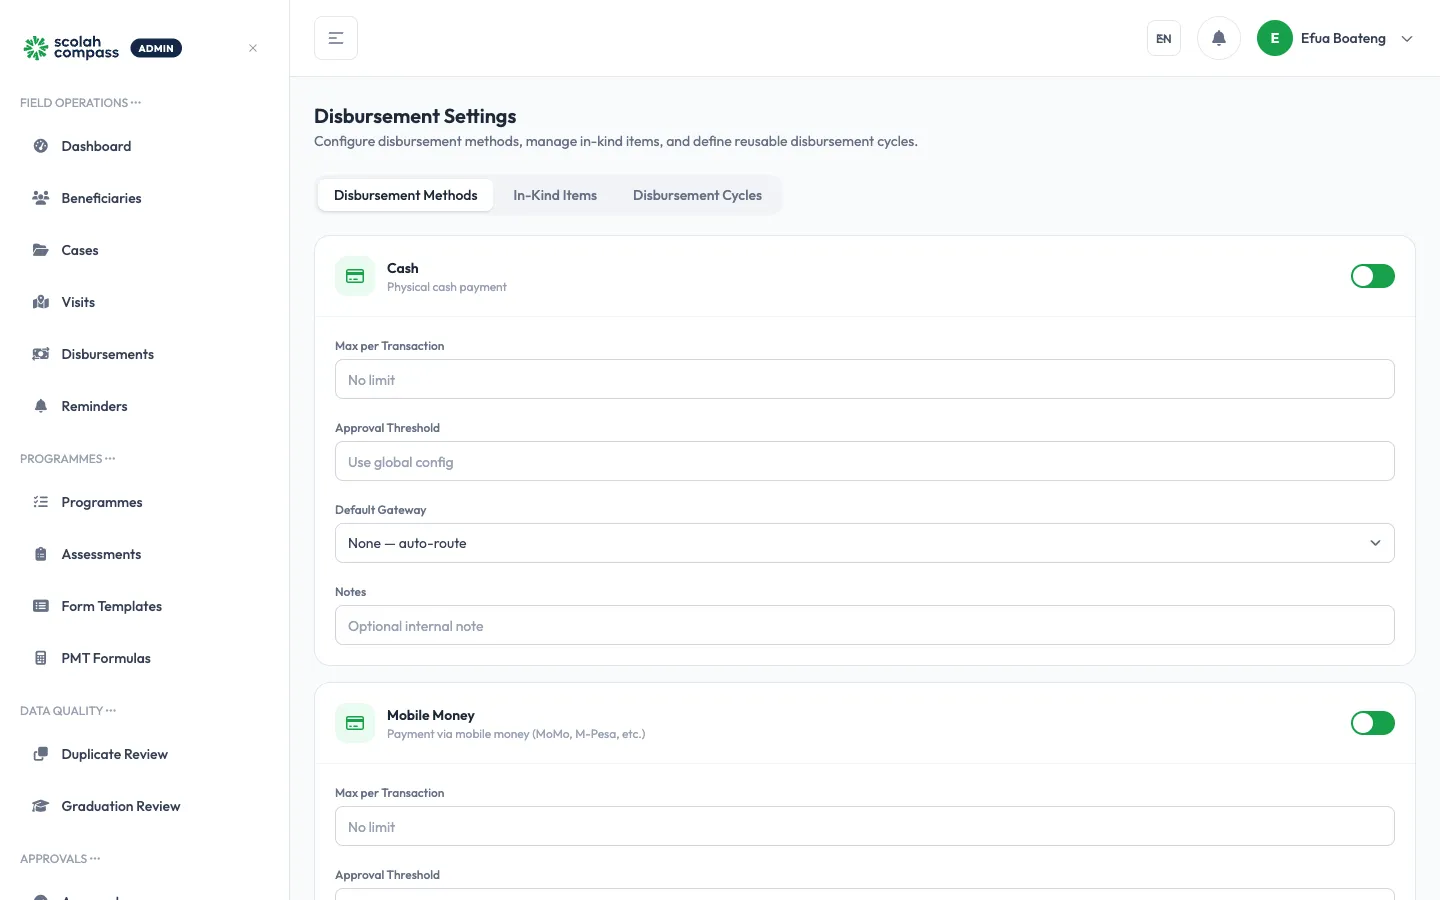
Task: Click the Dashboard gauge icon
Action: (x=41, y=146)
